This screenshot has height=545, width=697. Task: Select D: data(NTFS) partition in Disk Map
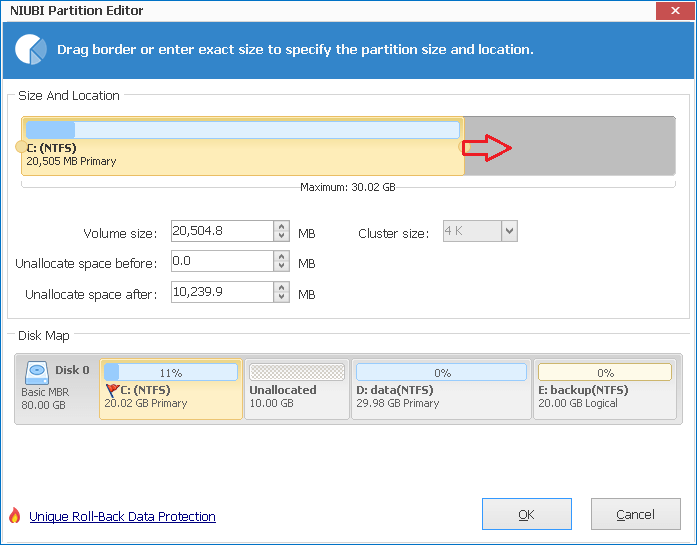point(441,389)
